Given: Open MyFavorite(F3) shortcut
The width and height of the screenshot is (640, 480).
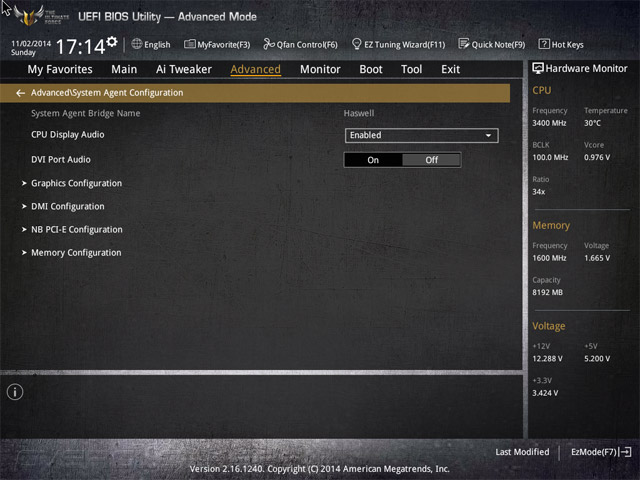Looking at the screenshot, I should pyautogui.click(x=217, y=44).
